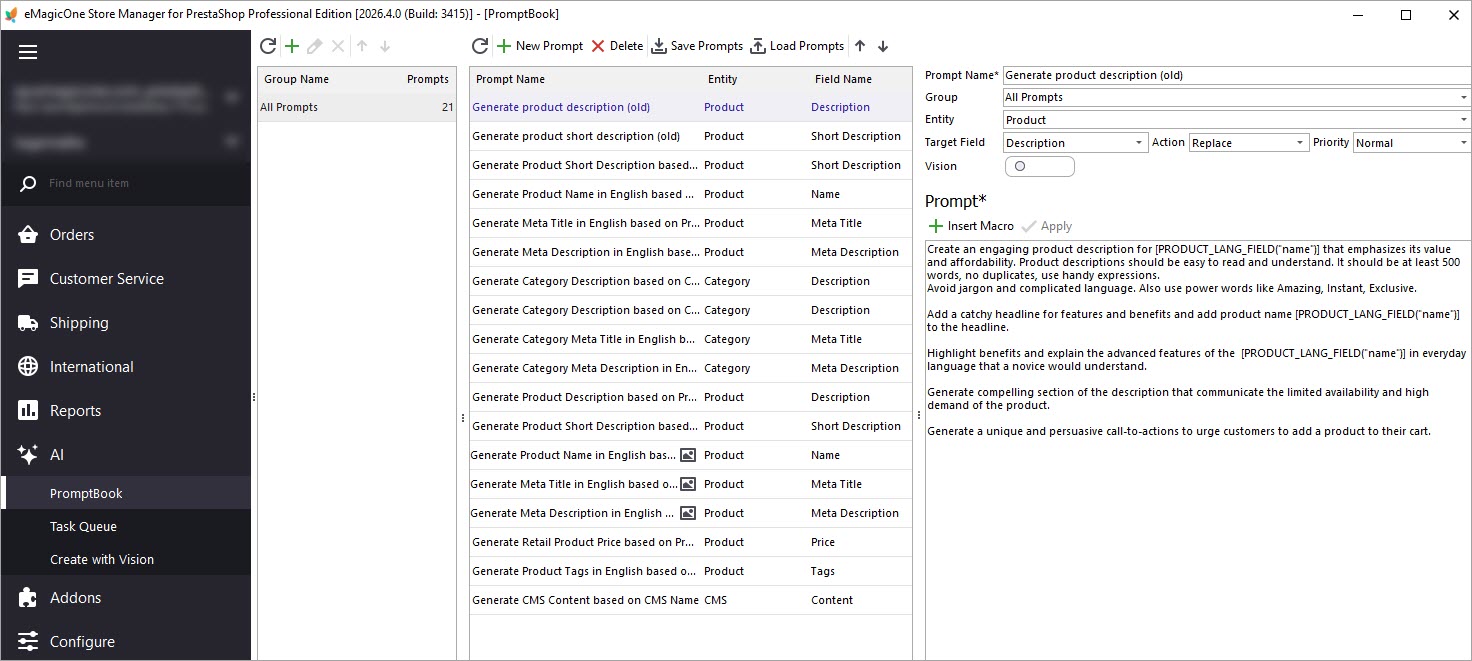The height and width of the screenshot is (661, 1472).
Task: Delete the selected prompt group
Action: tap(338, 46)
